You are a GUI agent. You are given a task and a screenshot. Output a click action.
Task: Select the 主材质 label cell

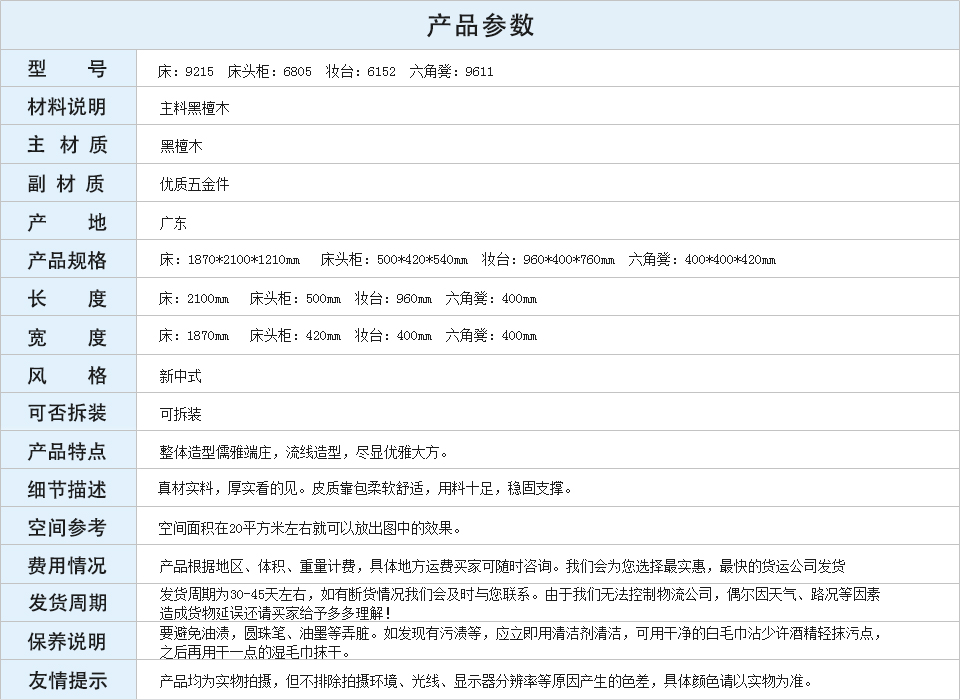click(x=68, y=145)
